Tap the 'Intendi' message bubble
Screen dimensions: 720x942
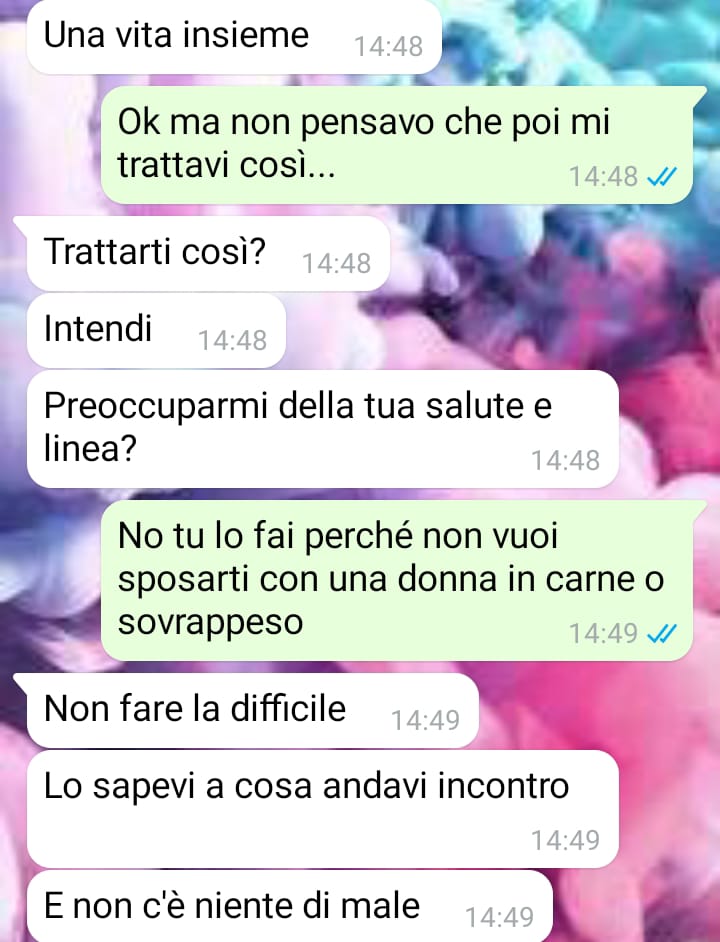point(156,330)
